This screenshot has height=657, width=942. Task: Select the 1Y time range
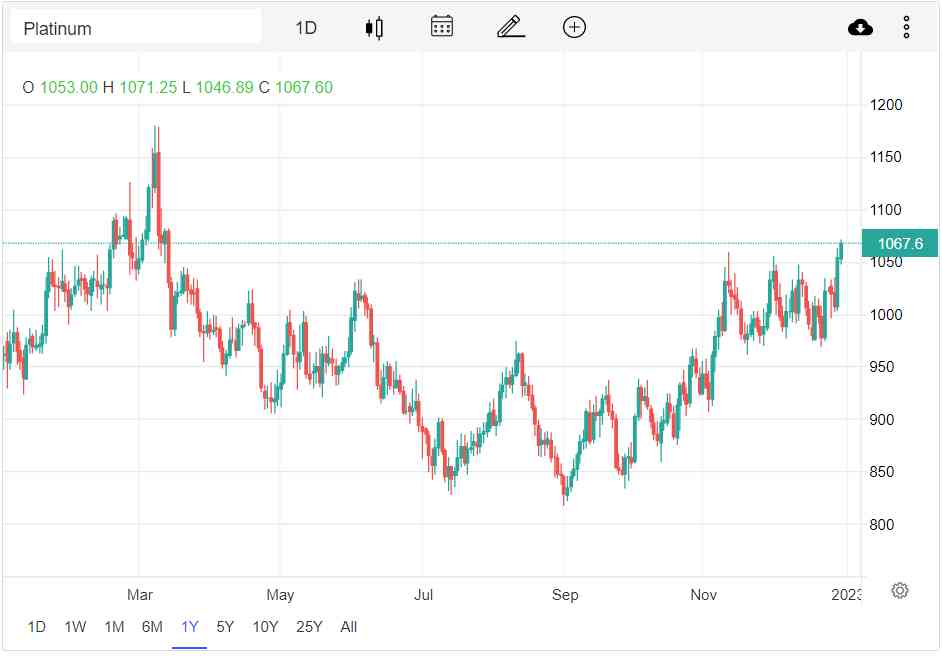pos(189,627)
